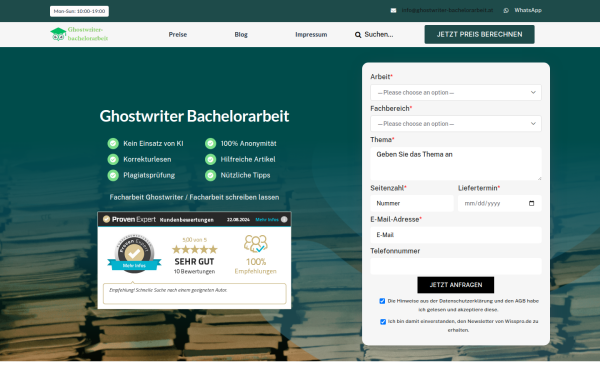Image resolution: width=600 pixels, height=375 pixels.
Task: Open the Blog menu item
Action: point(241,34)
